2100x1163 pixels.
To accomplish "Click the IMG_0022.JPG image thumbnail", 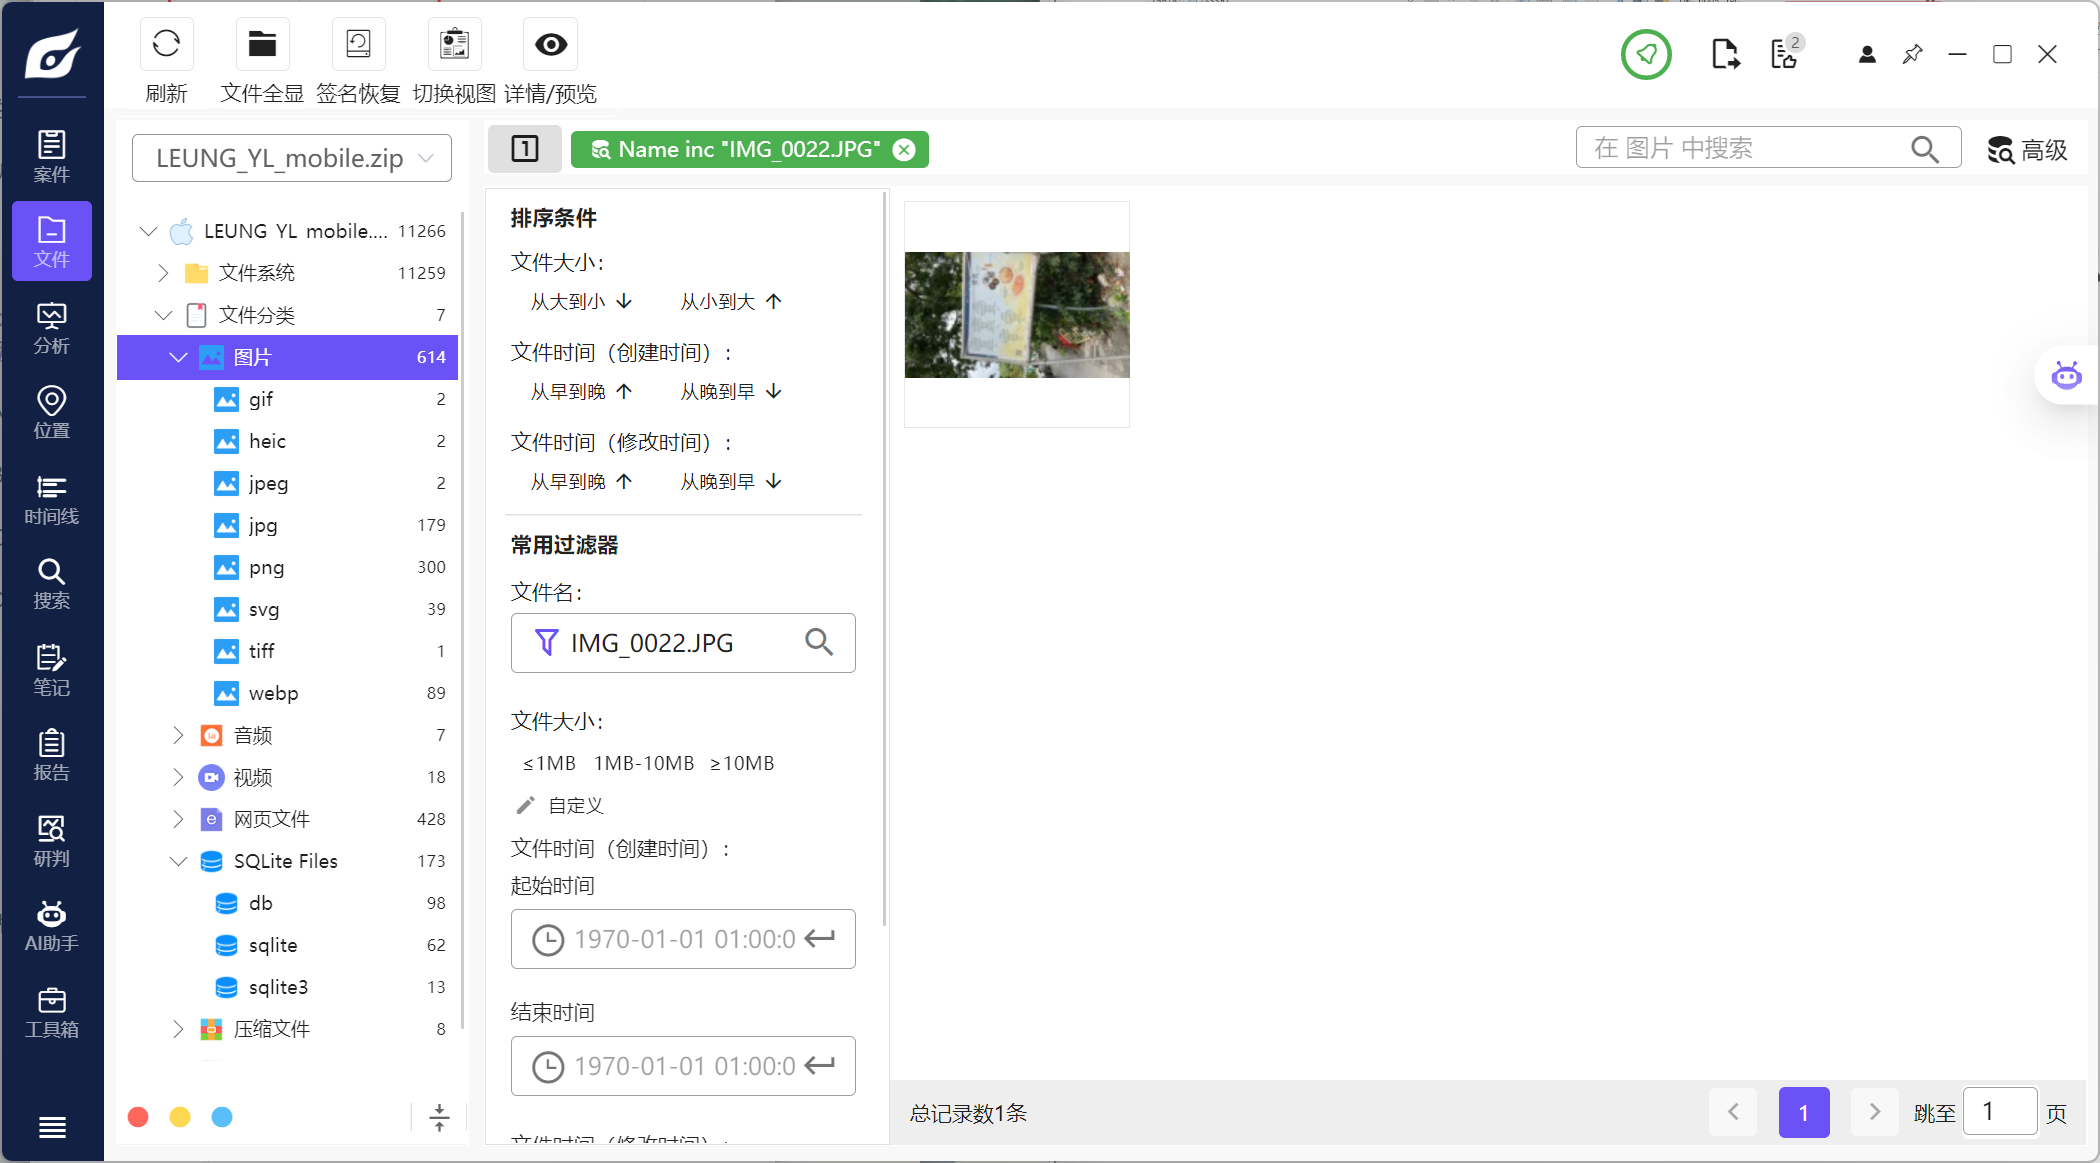I will point(1016,314).
